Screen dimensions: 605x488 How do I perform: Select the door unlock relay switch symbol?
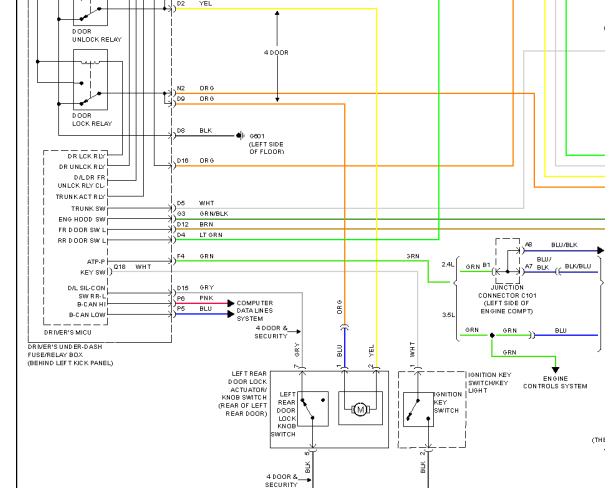[82, 12]
